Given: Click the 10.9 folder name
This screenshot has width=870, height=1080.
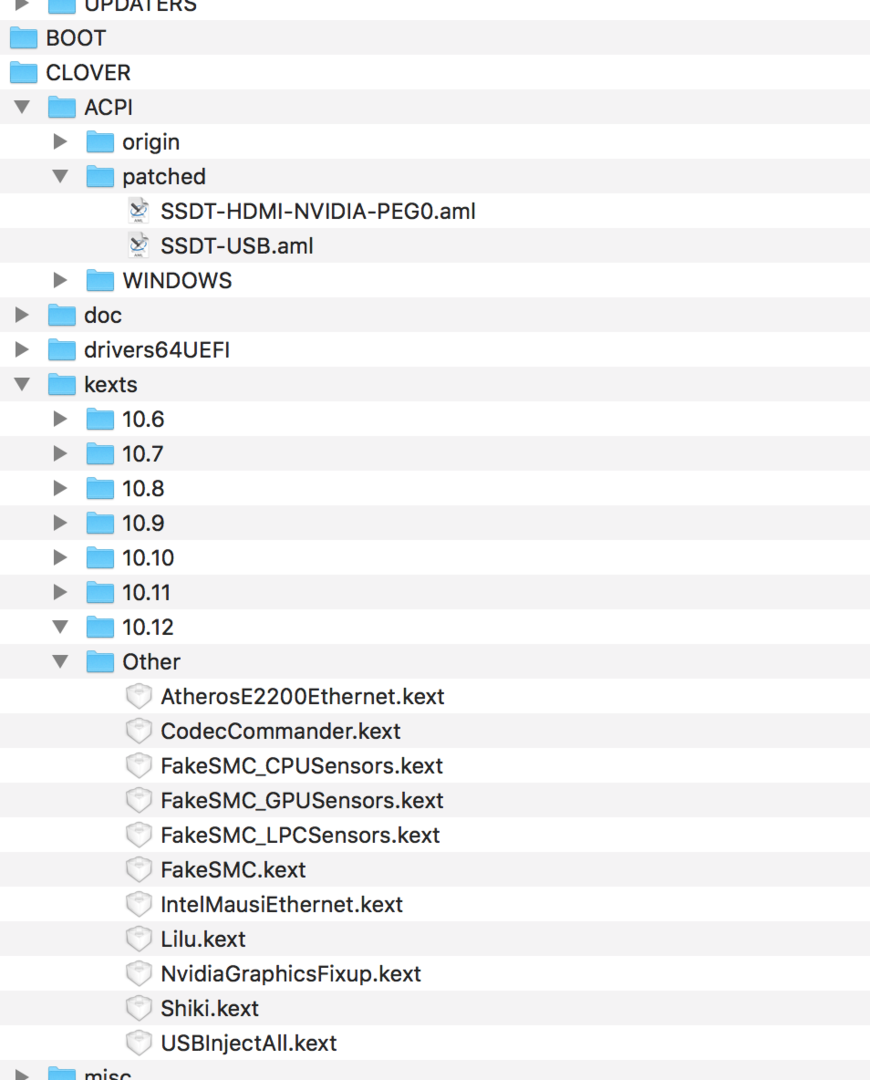Looking at the screenshot, I should (x=143, y=523).
